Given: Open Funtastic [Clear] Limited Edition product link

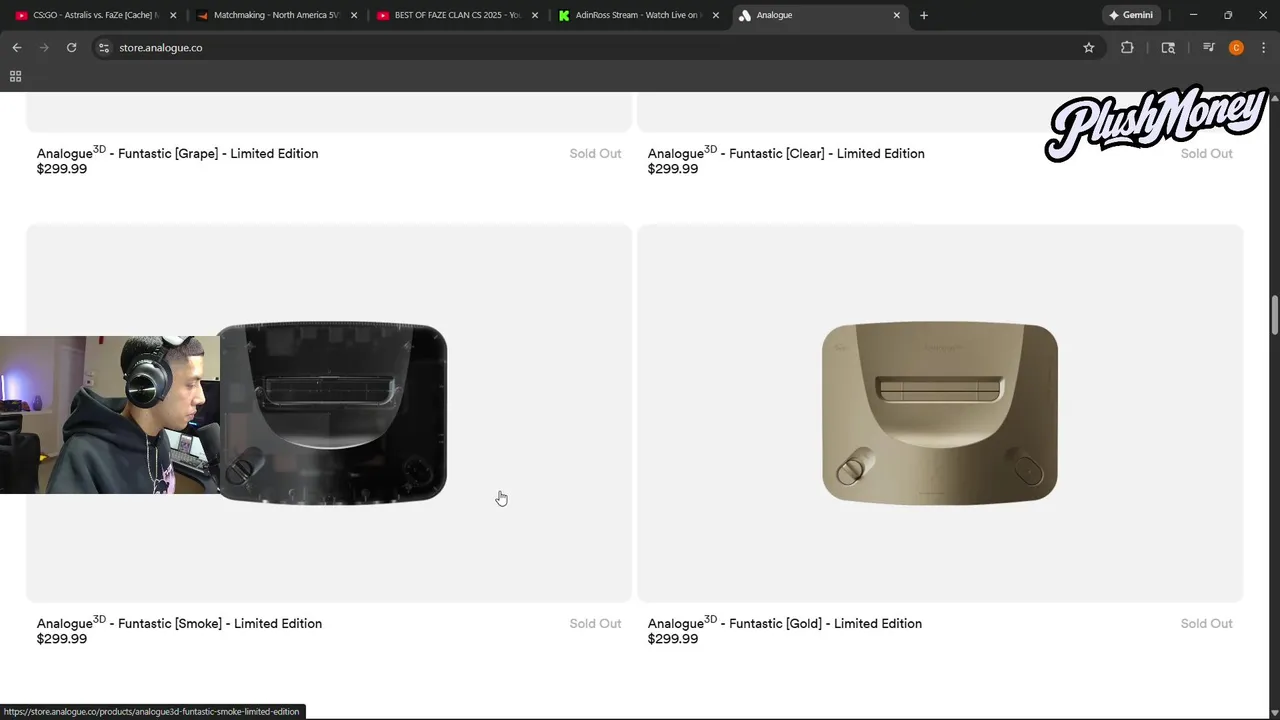Looking at the screenshot, I should pos(786,153).
